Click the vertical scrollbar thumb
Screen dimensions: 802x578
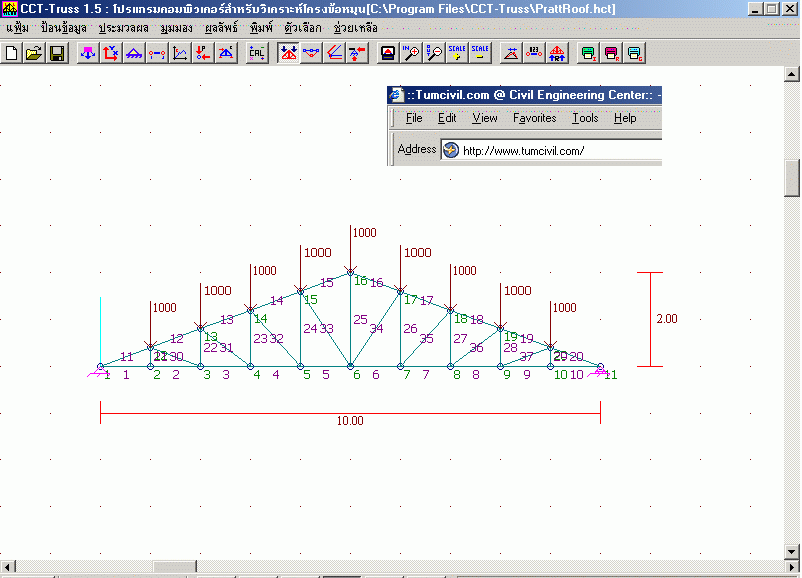791,179
